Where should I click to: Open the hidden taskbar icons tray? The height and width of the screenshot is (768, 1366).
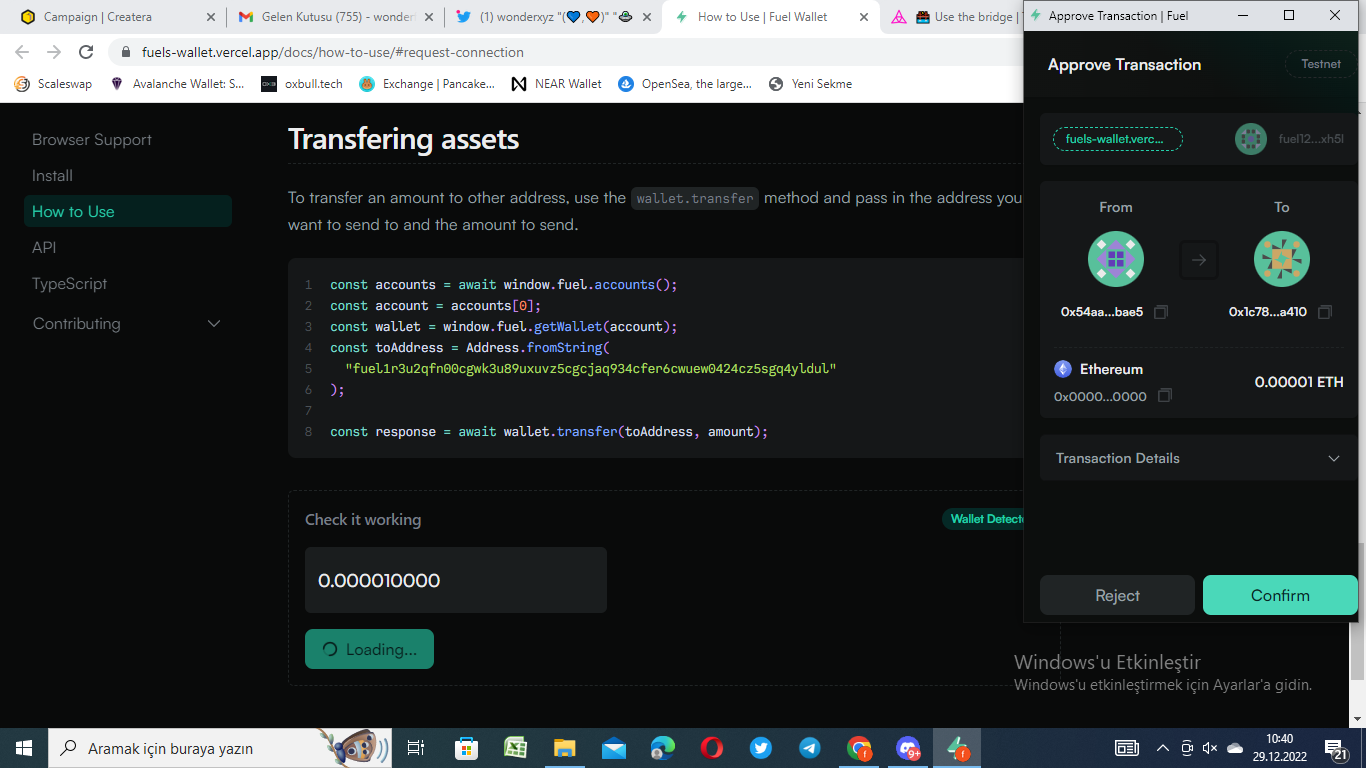coord(1162,747)
